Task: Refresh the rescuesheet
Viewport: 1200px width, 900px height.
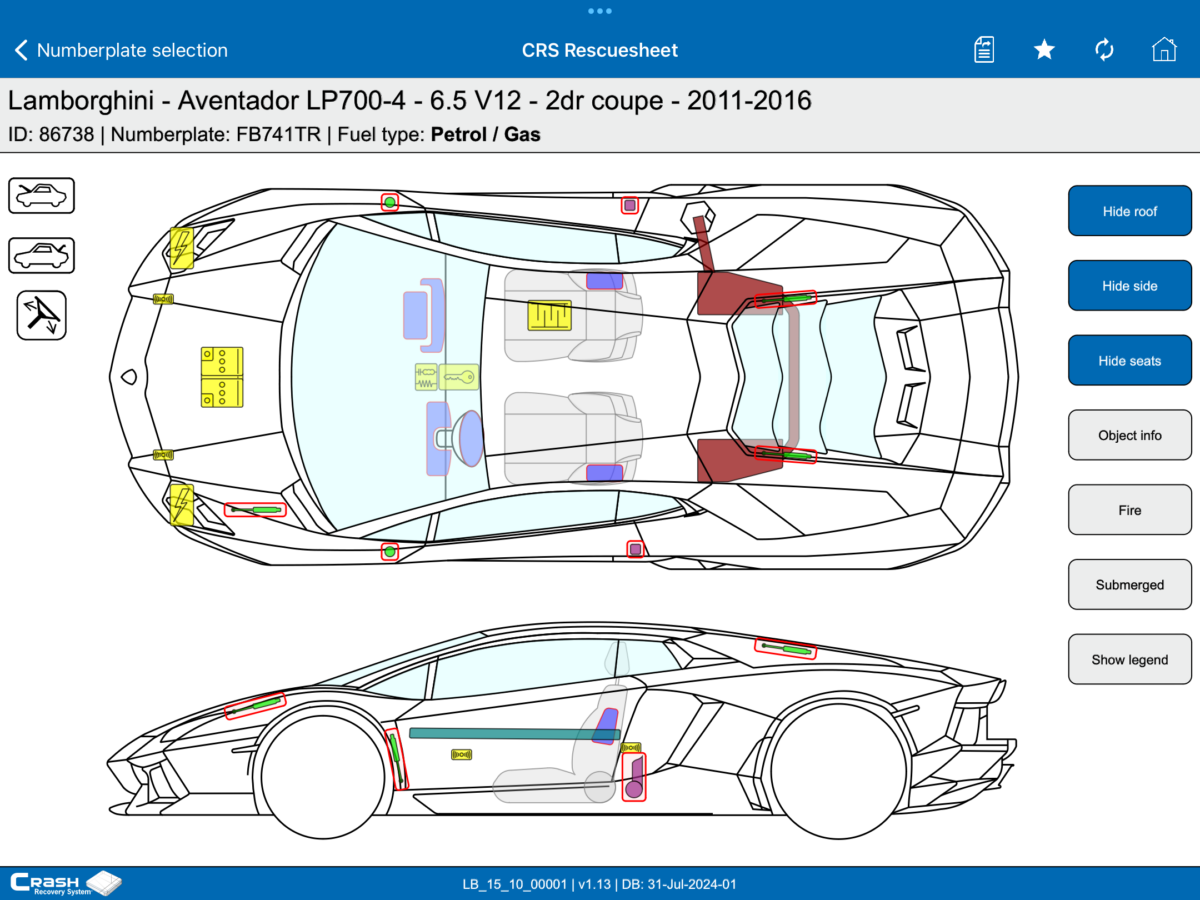Action: click(x=1104, y=50)
